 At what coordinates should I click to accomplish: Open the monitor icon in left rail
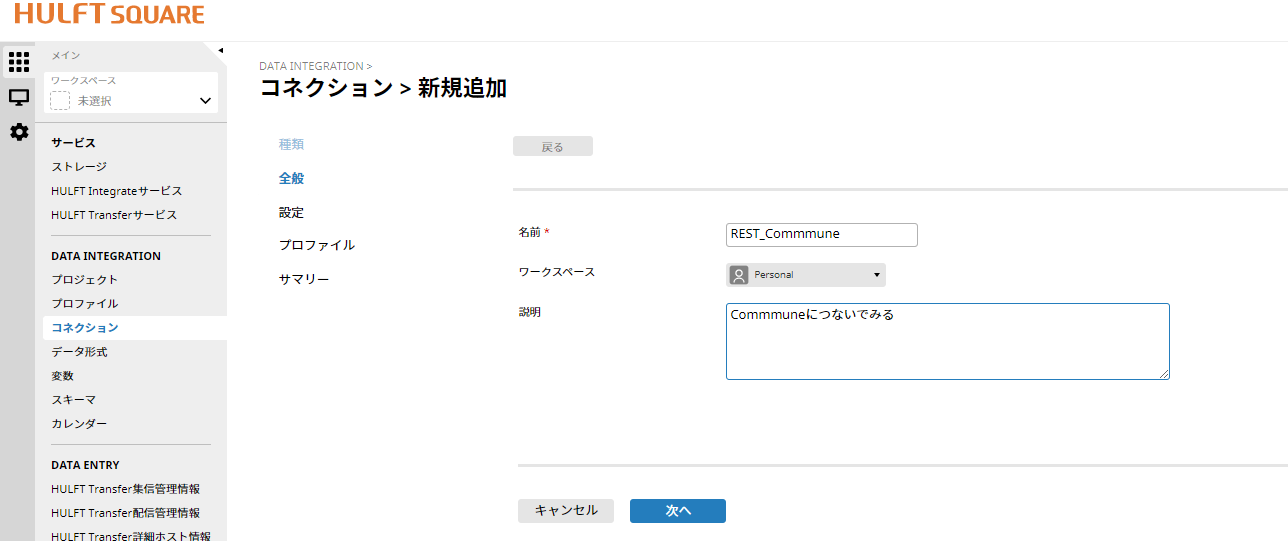(x=18, y=97)
